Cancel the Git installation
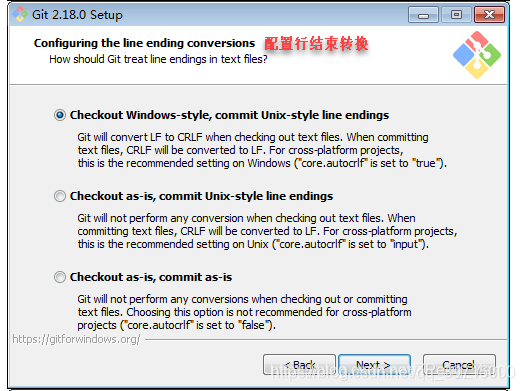This screenshot has width=525, height=391. pyautogui.click(x=459, y=365)
